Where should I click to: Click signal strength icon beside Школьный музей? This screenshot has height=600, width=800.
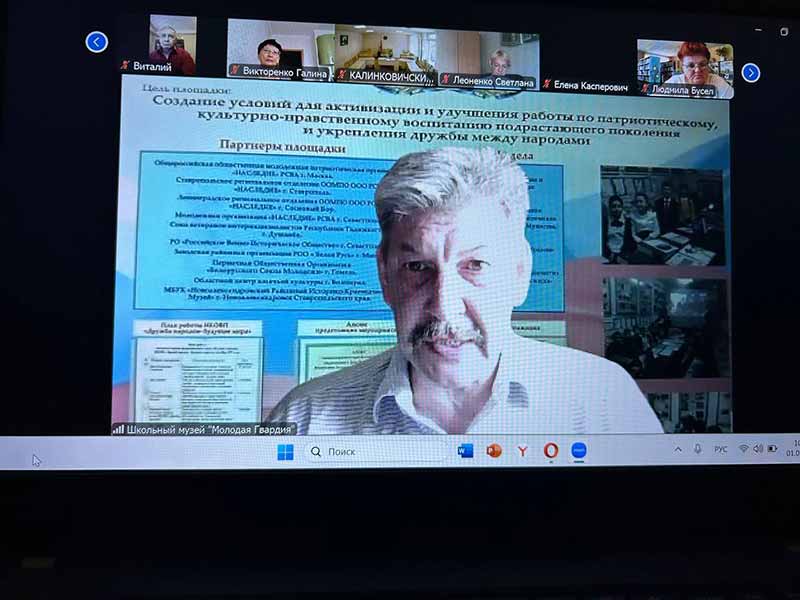[118, 429]
